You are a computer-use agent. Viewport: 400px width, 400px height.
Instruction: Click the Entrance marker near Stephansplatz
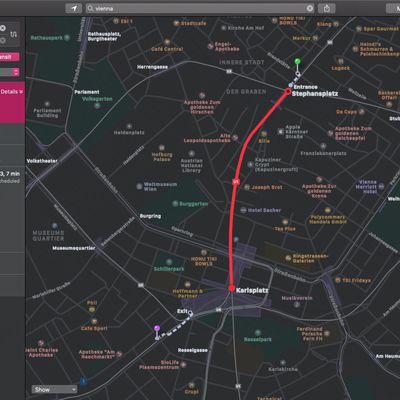291,86
